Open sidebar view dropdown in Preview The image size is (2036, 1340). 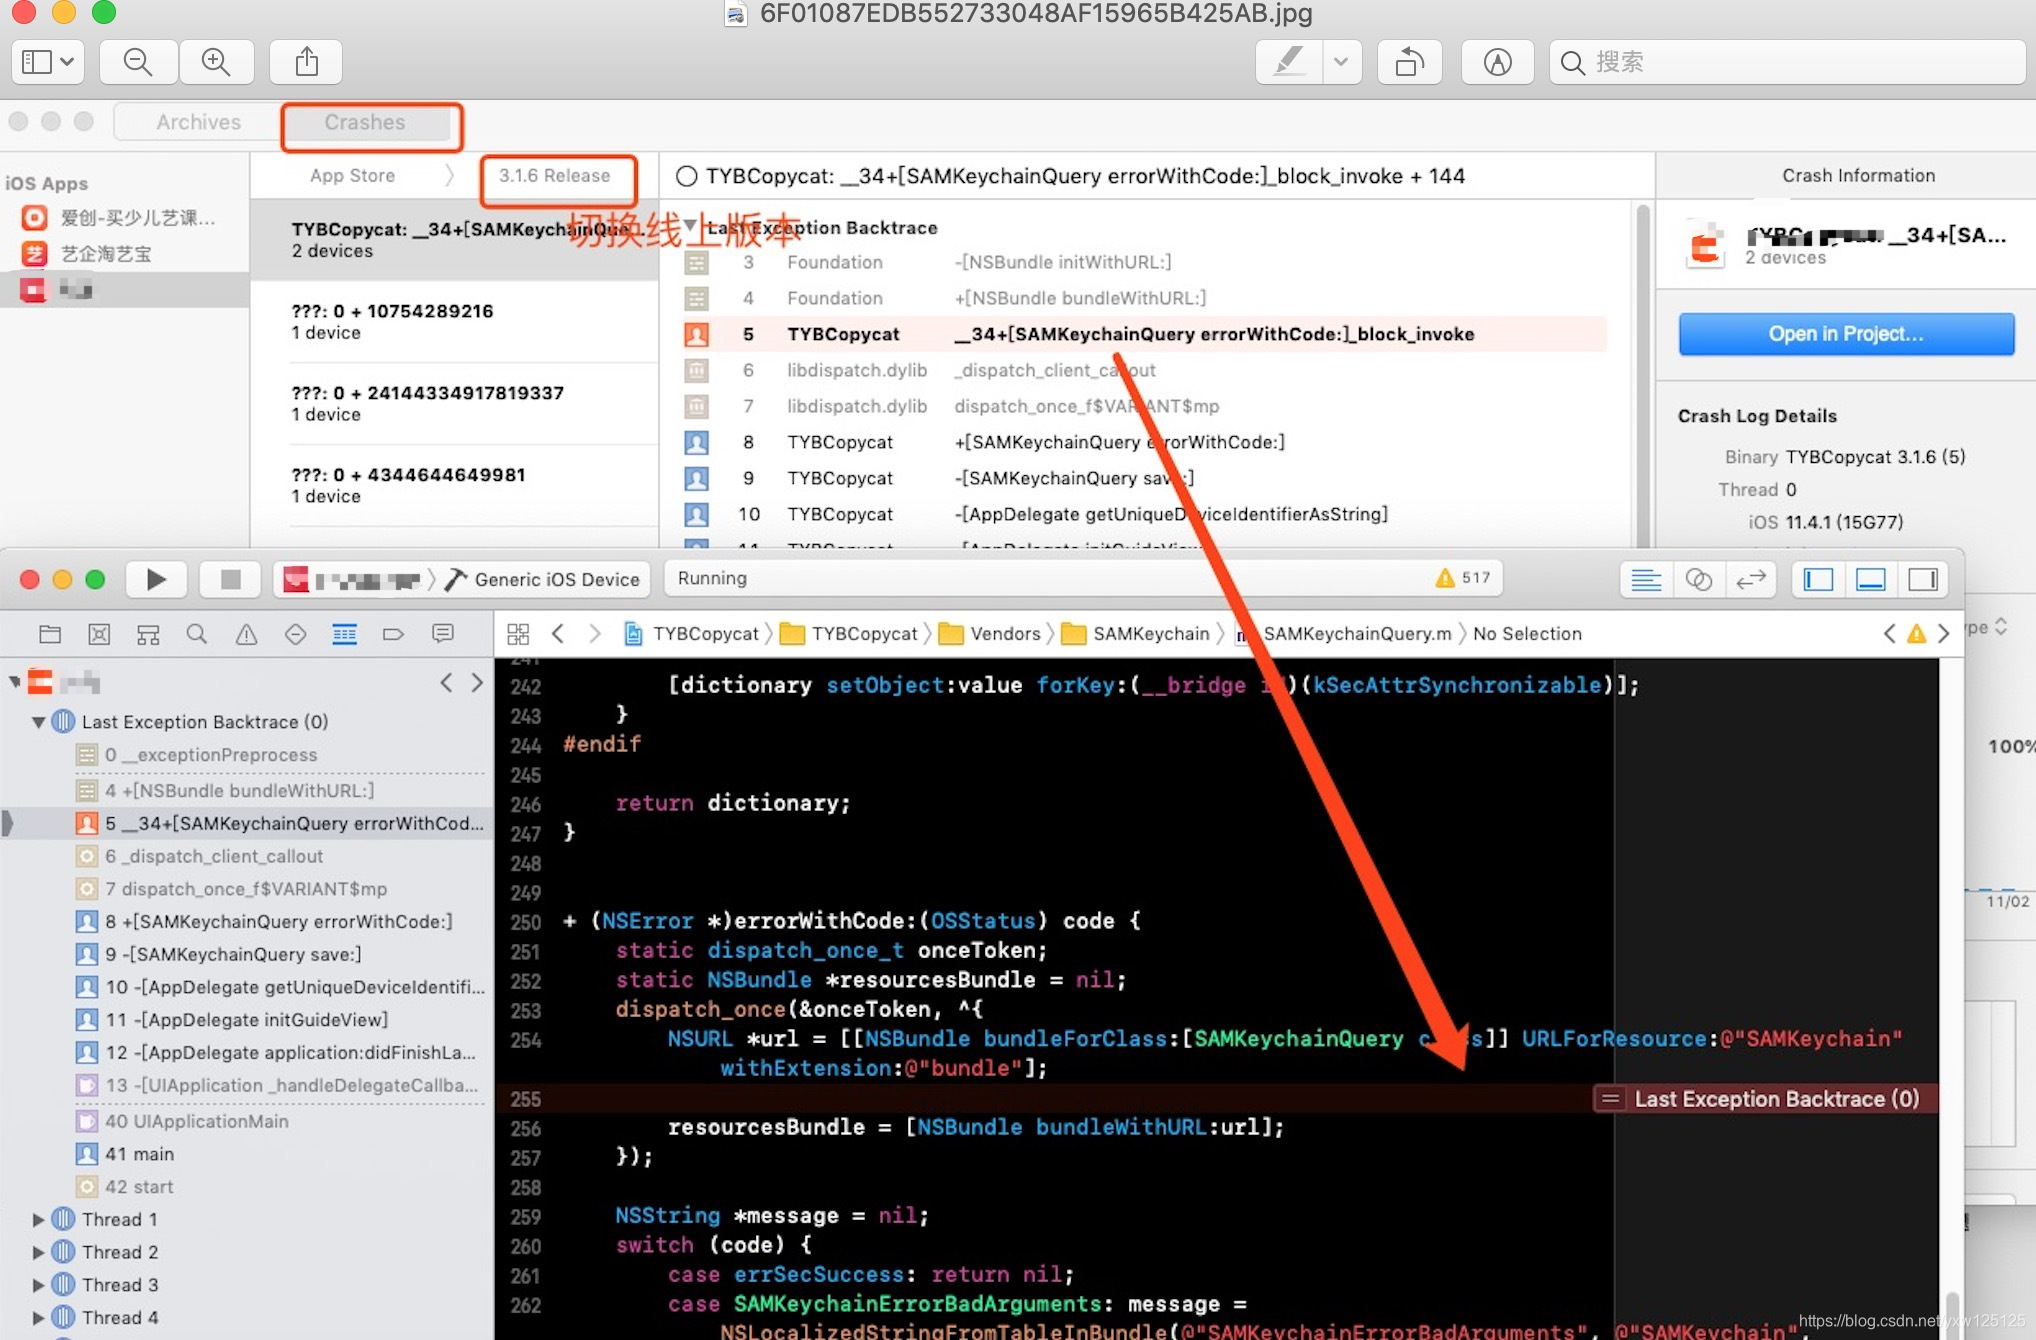(48, 62)
